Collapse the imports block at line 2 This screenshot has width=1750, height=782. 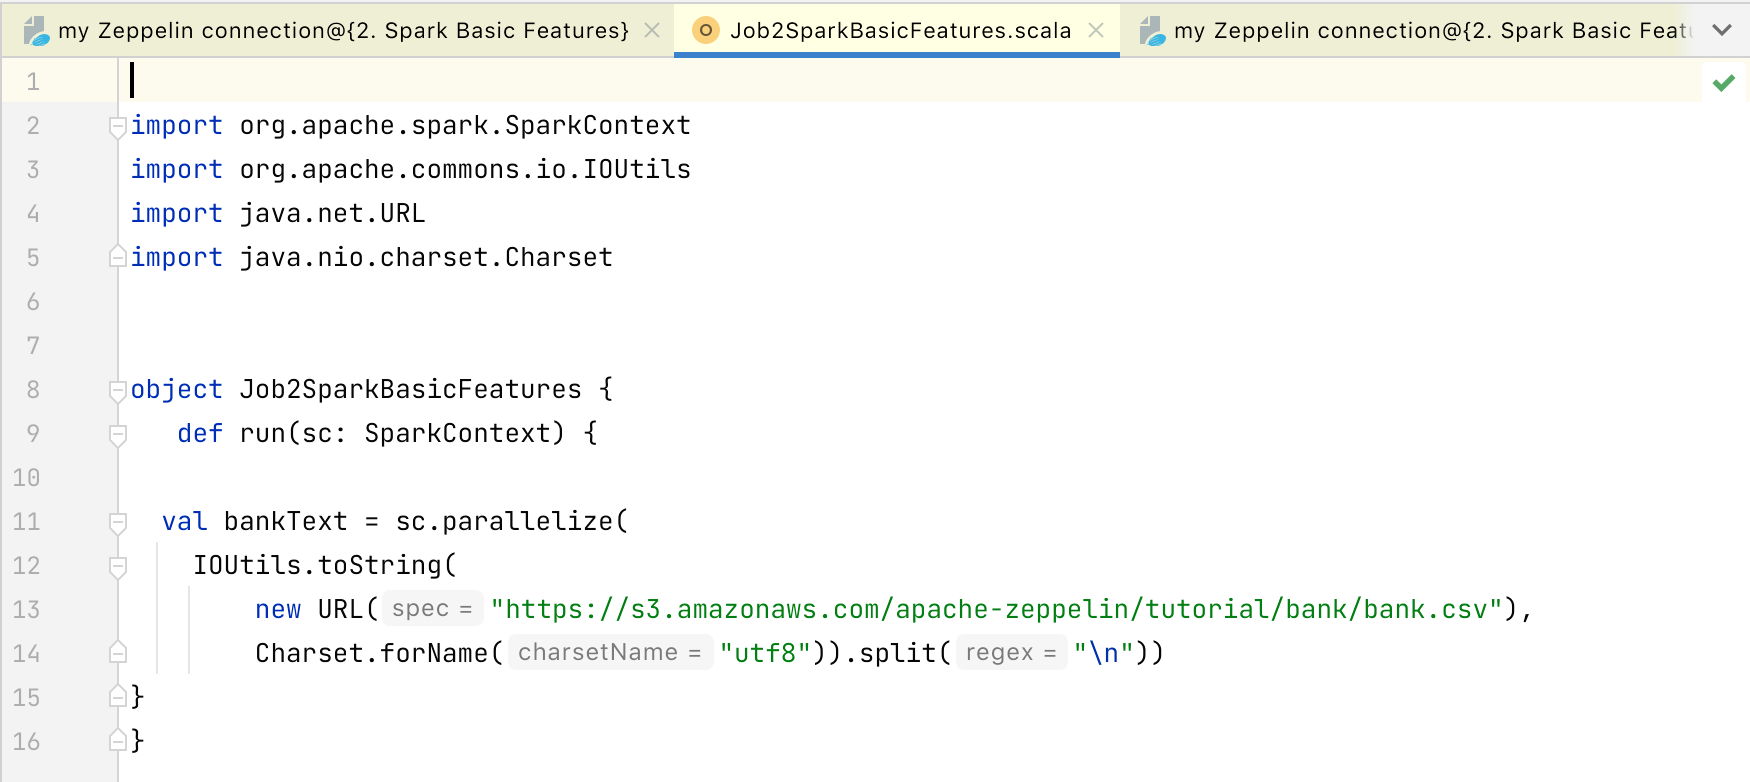click(118, 126)
